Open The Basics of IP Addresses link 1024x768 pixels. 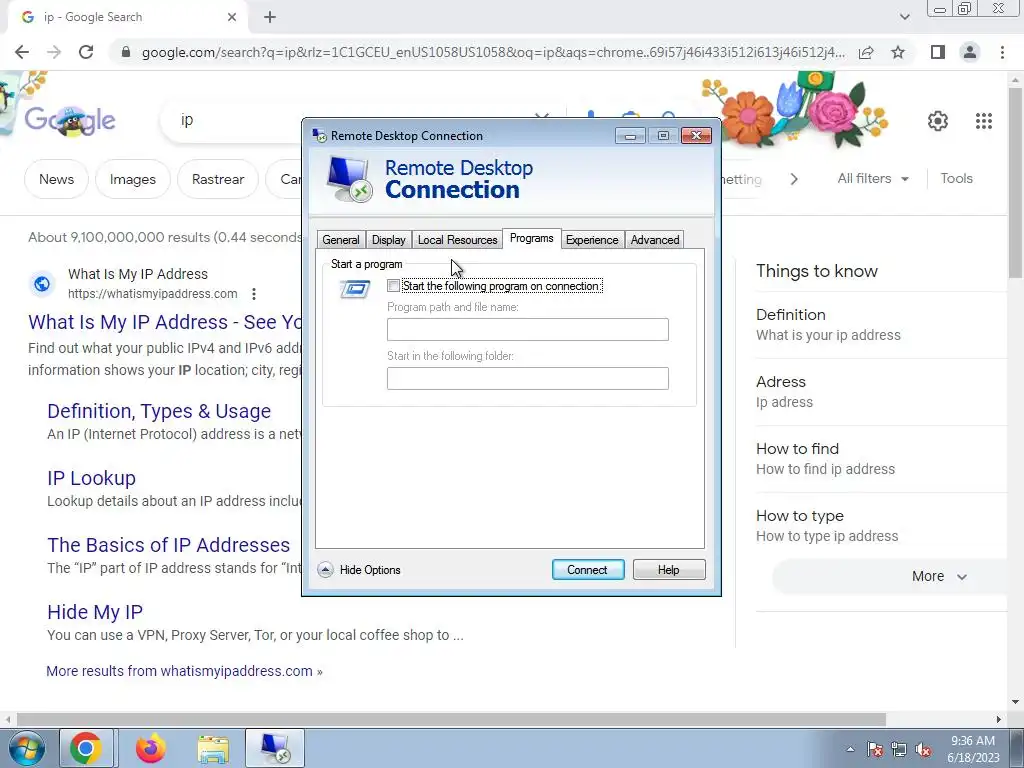point(168,545)
